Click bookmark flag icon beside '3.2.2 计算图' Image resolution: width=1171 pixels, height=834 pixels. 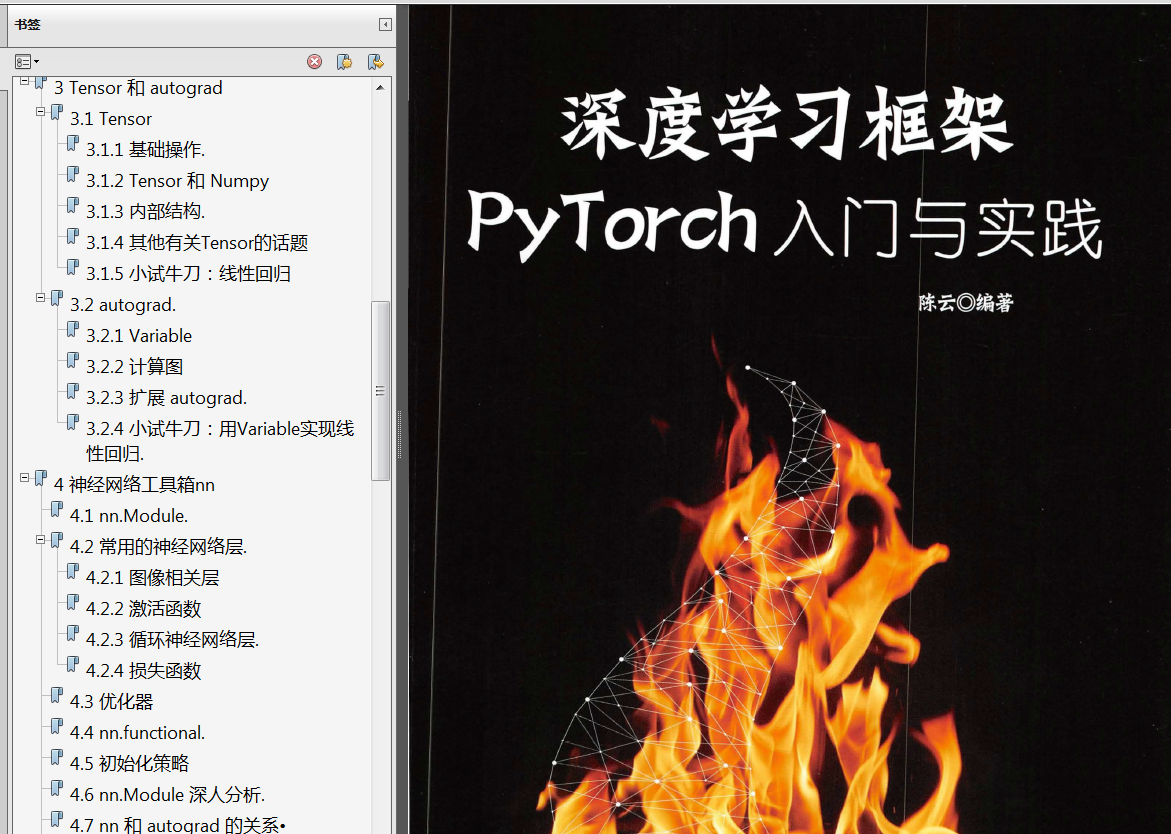click(x=72, y=361)
